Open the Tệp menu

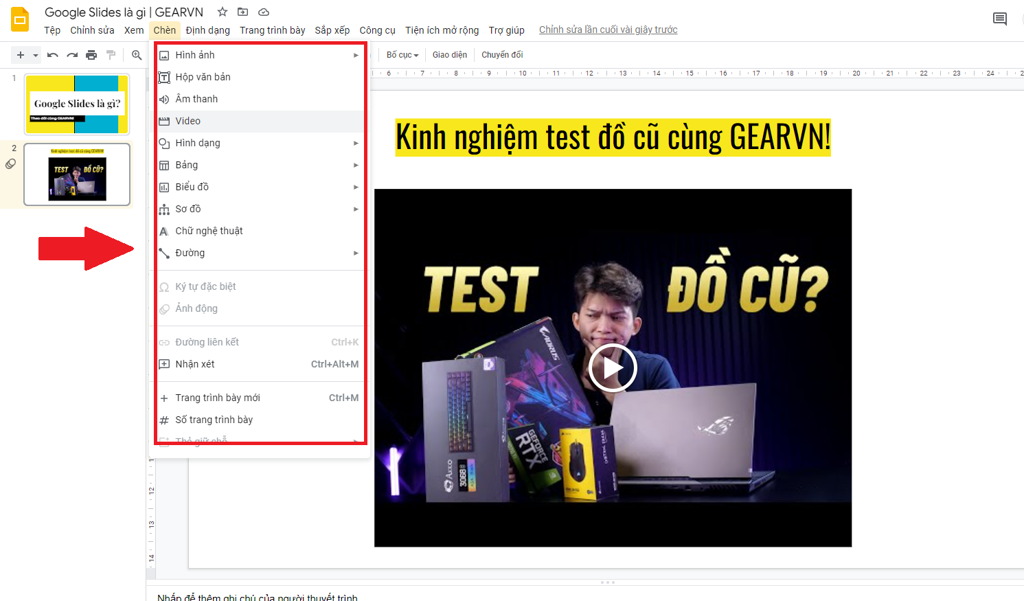(52, 30)
